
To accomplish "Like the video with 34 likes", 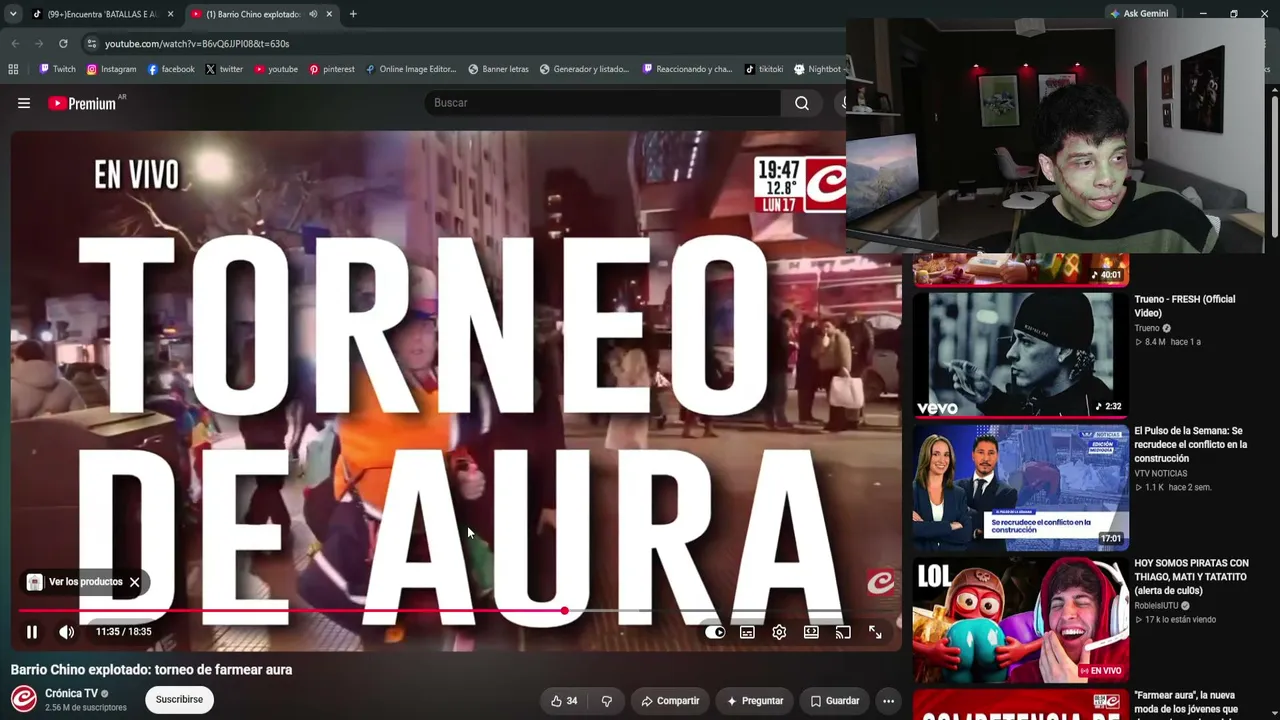I will point(564,701).
